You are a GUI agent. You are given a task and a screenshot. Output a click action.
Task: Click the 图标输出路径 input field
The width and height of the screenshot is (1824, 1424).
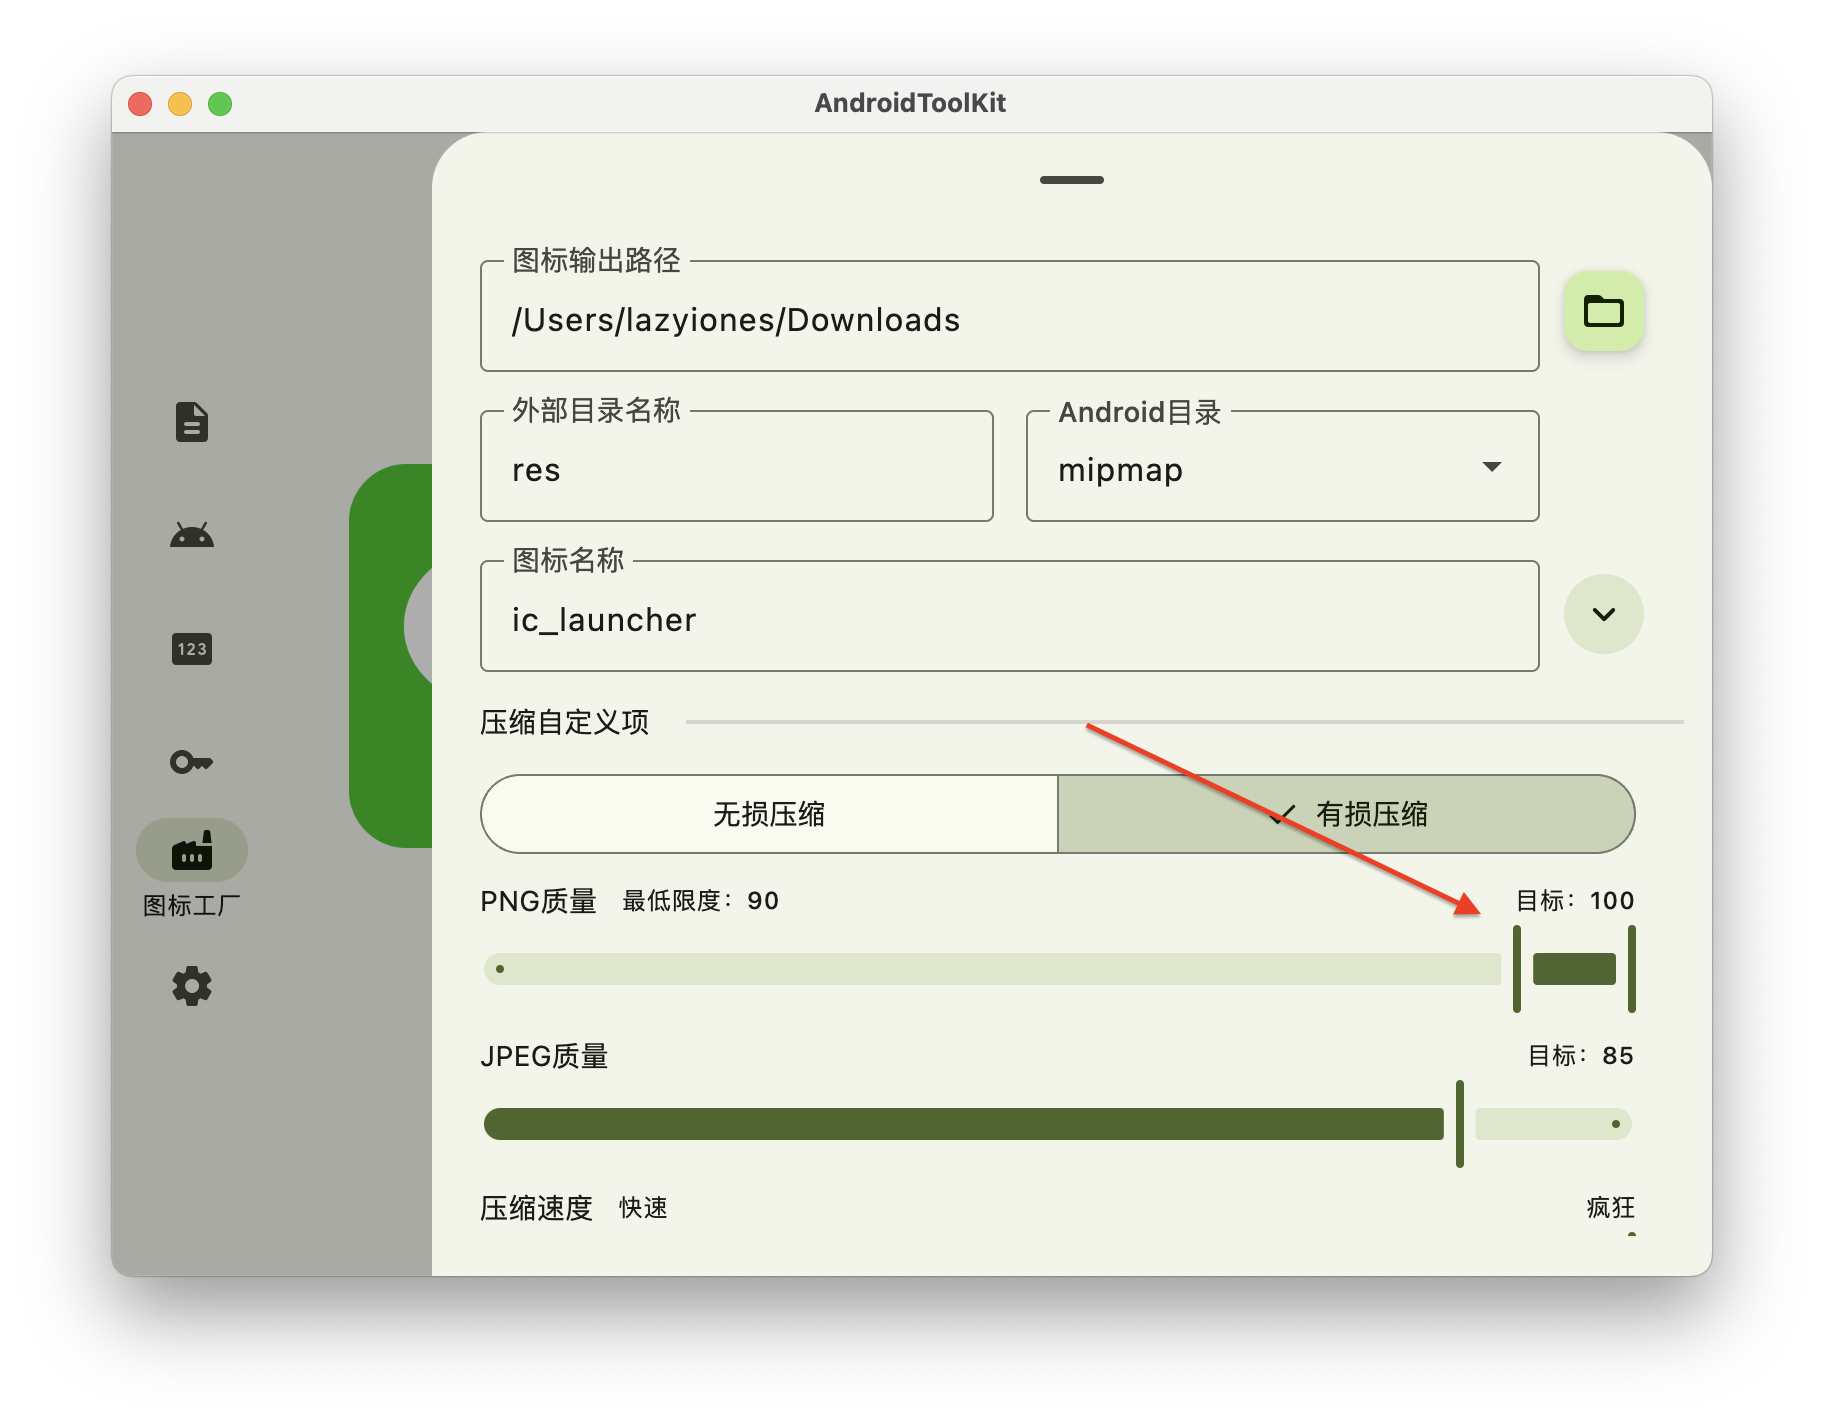click(x=1009, y=317)
